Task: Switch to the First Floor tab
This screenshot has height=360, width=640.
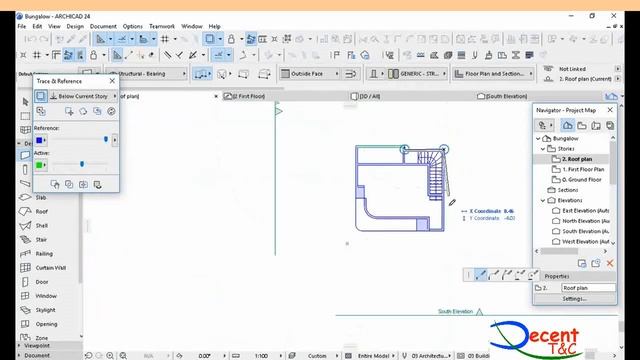Action: [x=248, y=96]
